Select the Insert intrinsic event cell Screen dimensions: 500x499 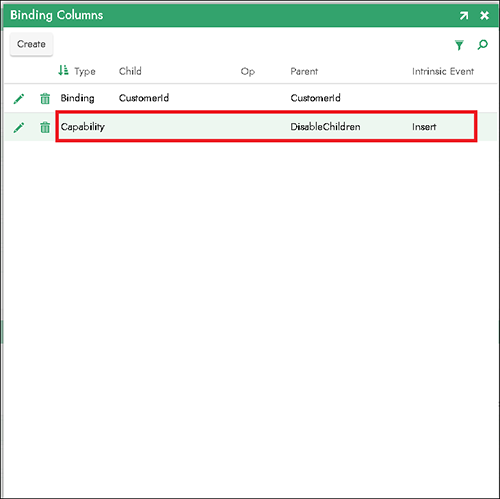[424, 127]
